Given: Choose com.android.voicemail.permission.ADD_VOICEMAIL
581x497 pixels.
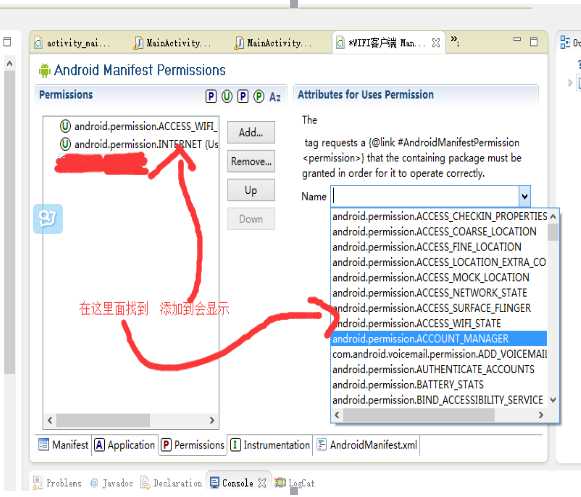Looking at the screenshot, I should click(439, 354).
